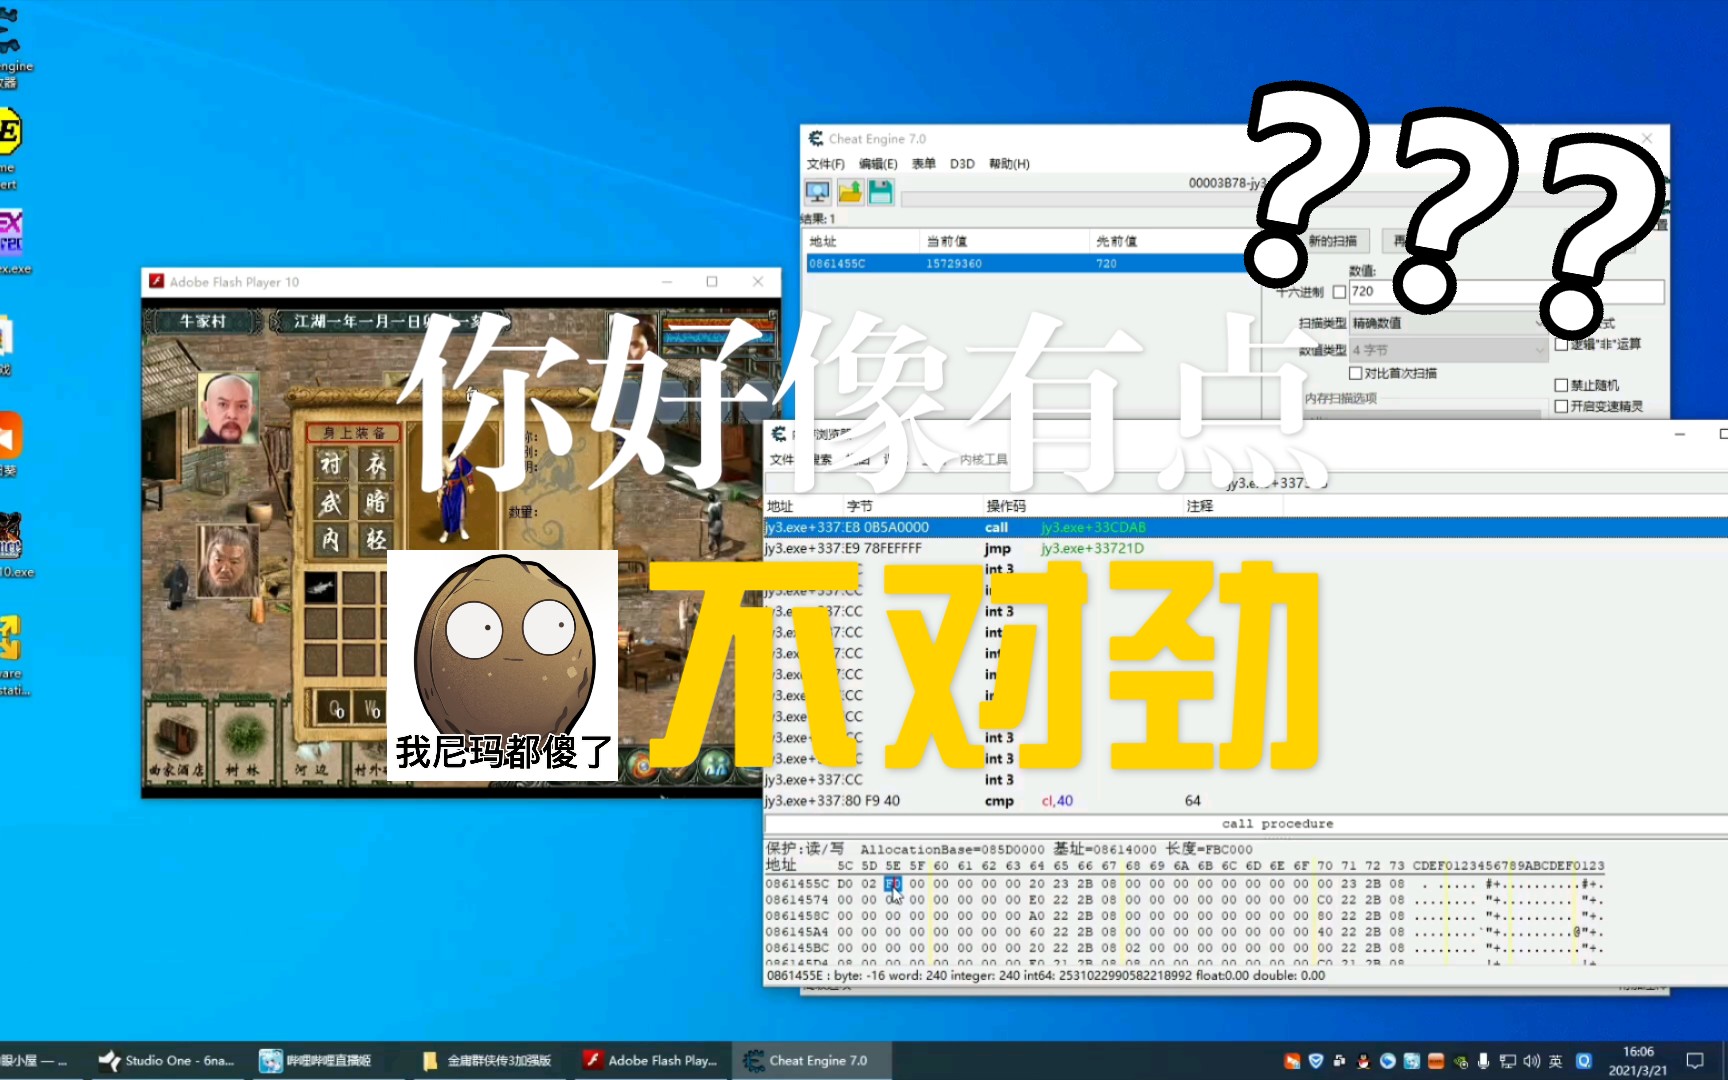This screenshot has width=1728, height=1080.
Task: Click the 当前值 column header
Action: 947,241
